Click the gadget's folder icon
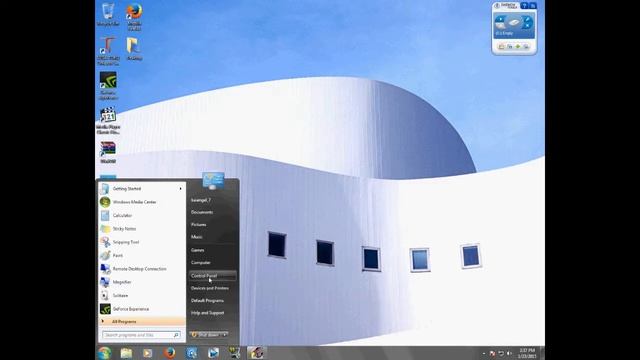 502,47
